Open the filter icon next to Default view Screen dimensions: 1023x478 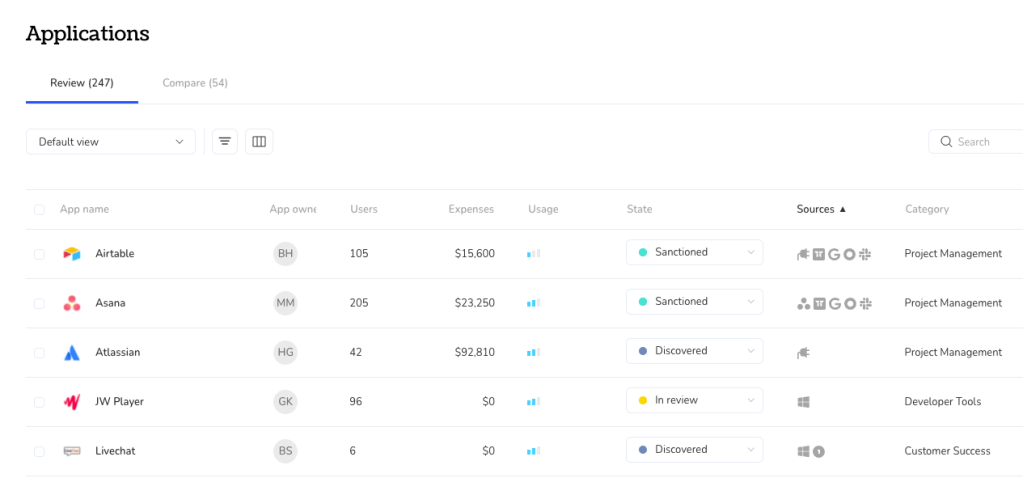[x=225, y=142]
